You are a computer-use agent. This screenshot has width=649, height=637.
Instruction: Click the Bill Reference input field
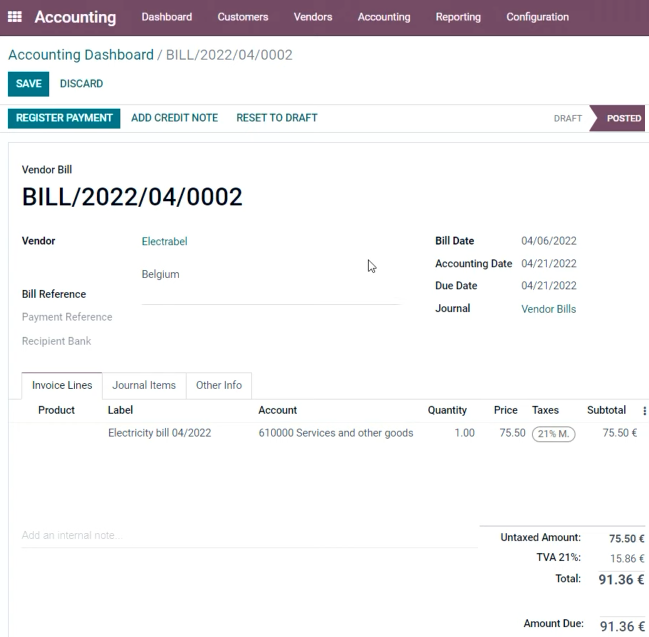(271, 296)
